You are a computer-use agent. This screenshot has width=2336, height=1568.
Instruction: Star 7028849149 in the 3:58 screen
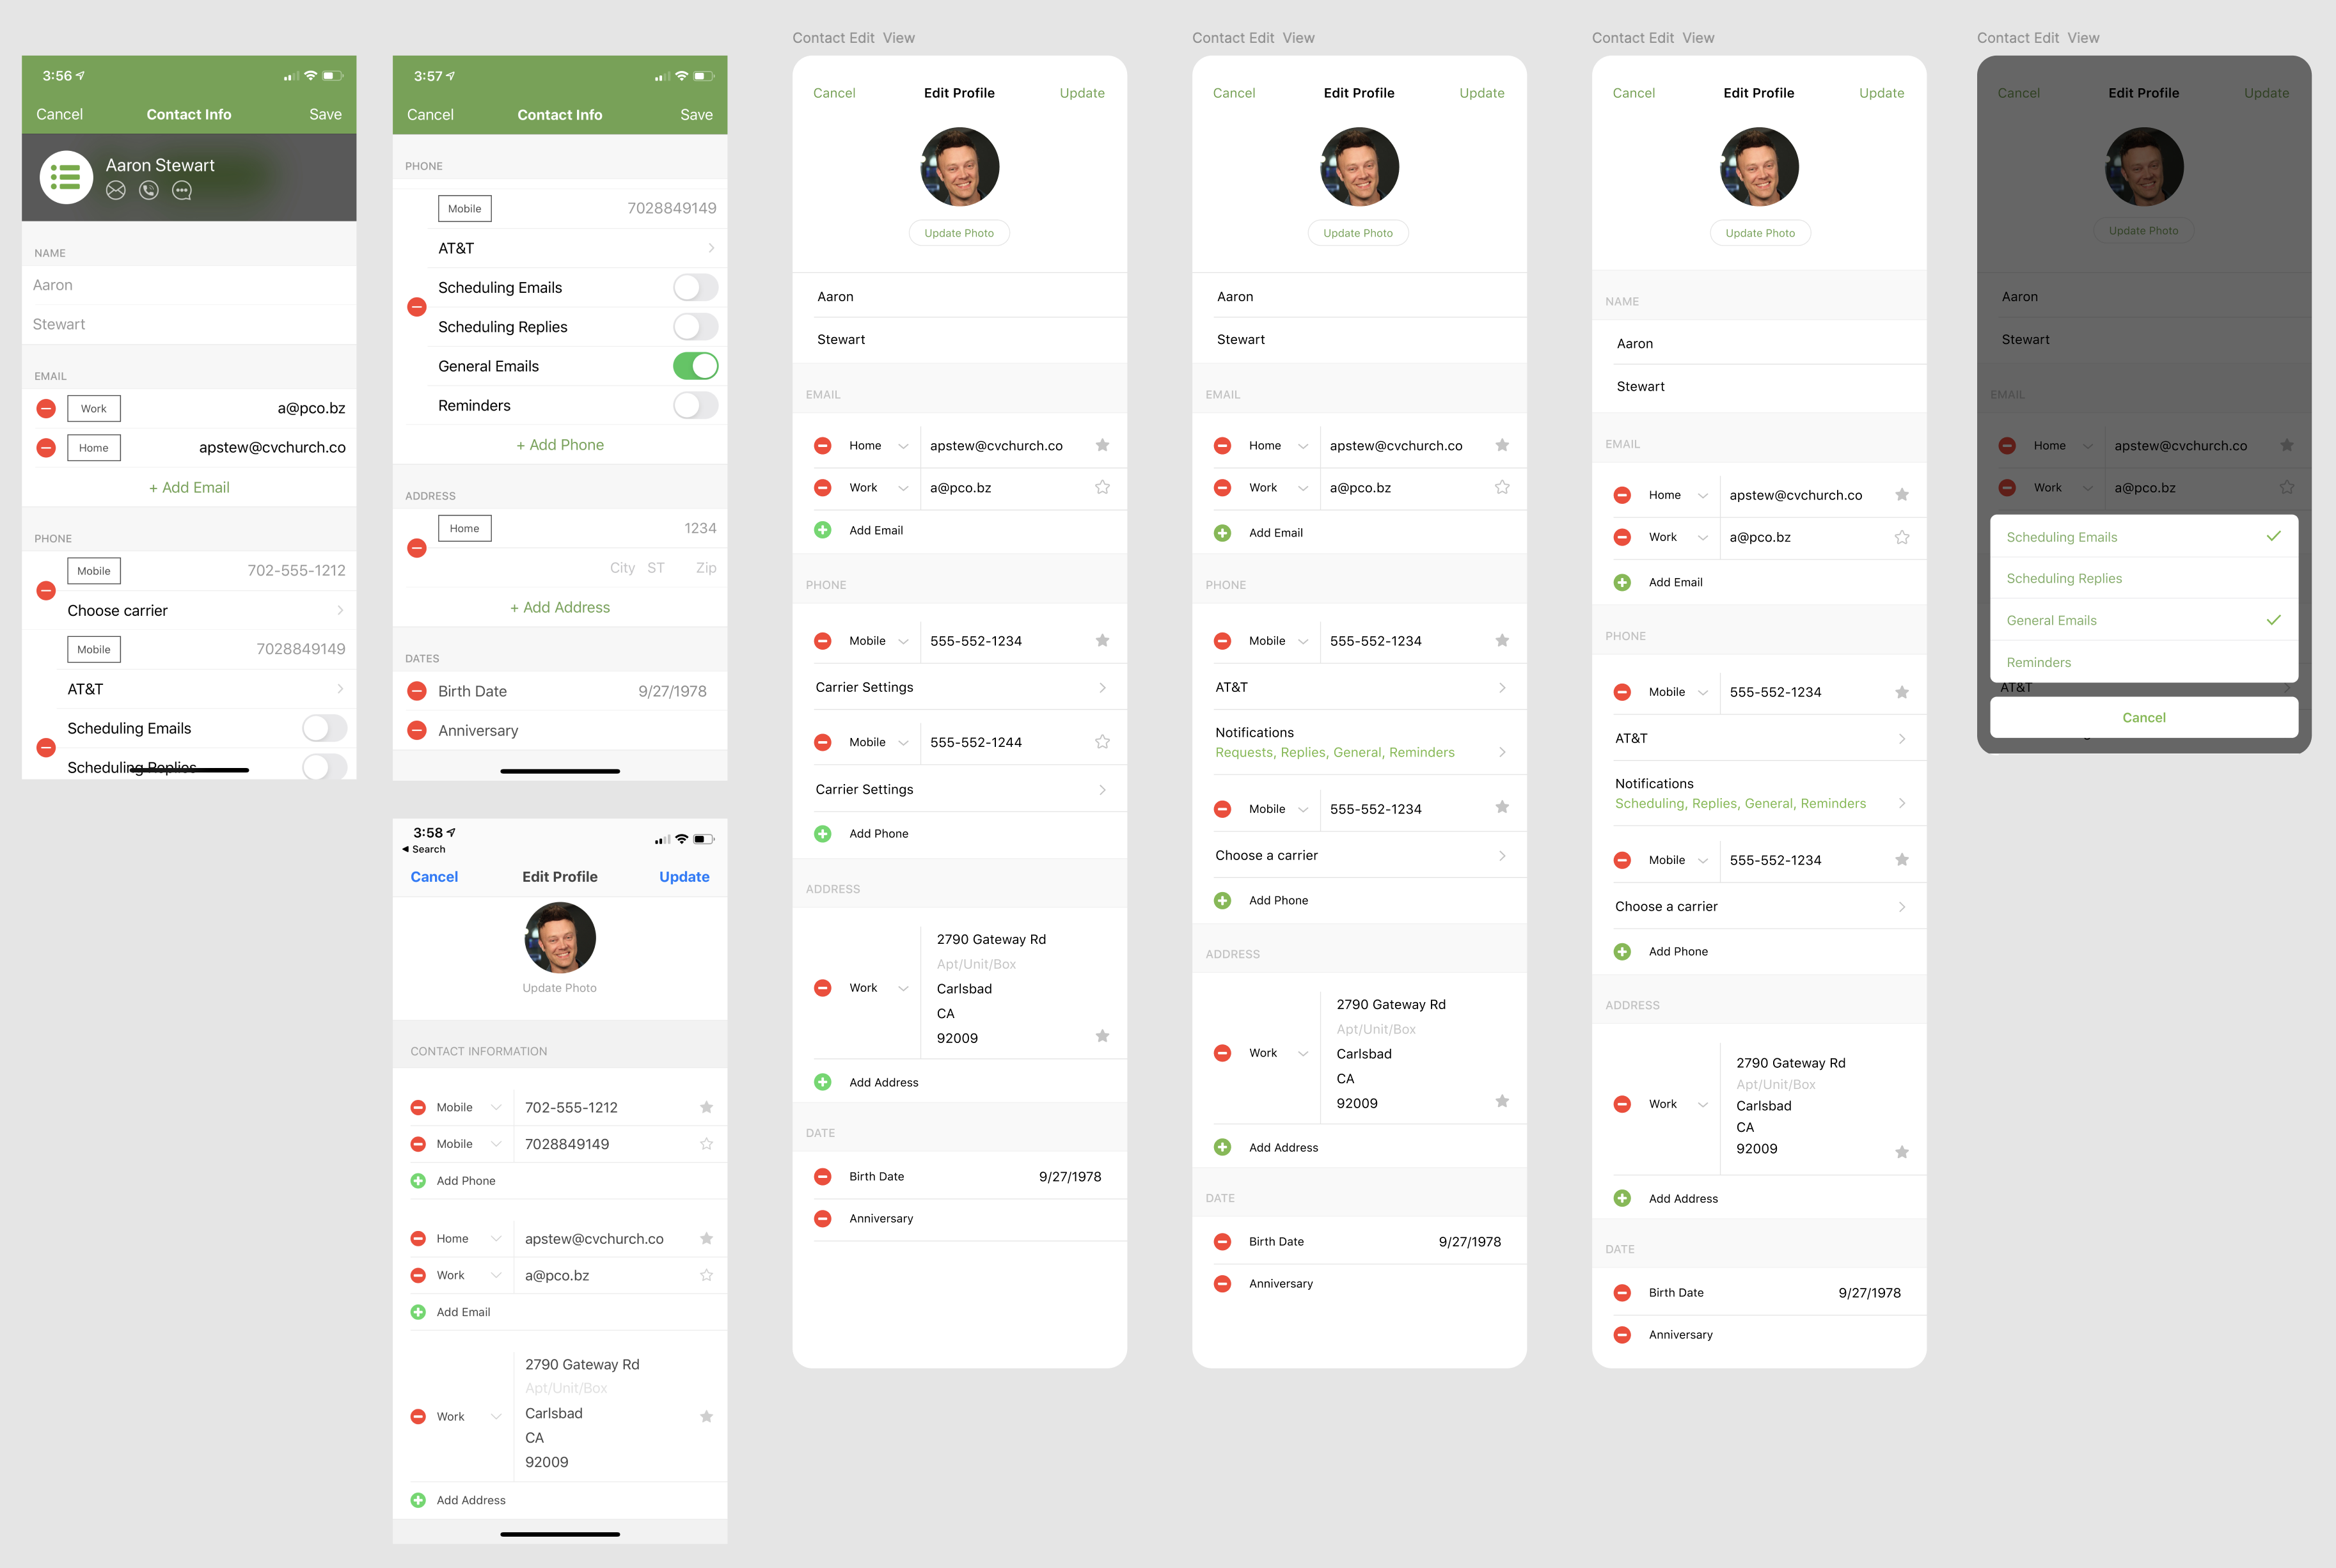706,1144
